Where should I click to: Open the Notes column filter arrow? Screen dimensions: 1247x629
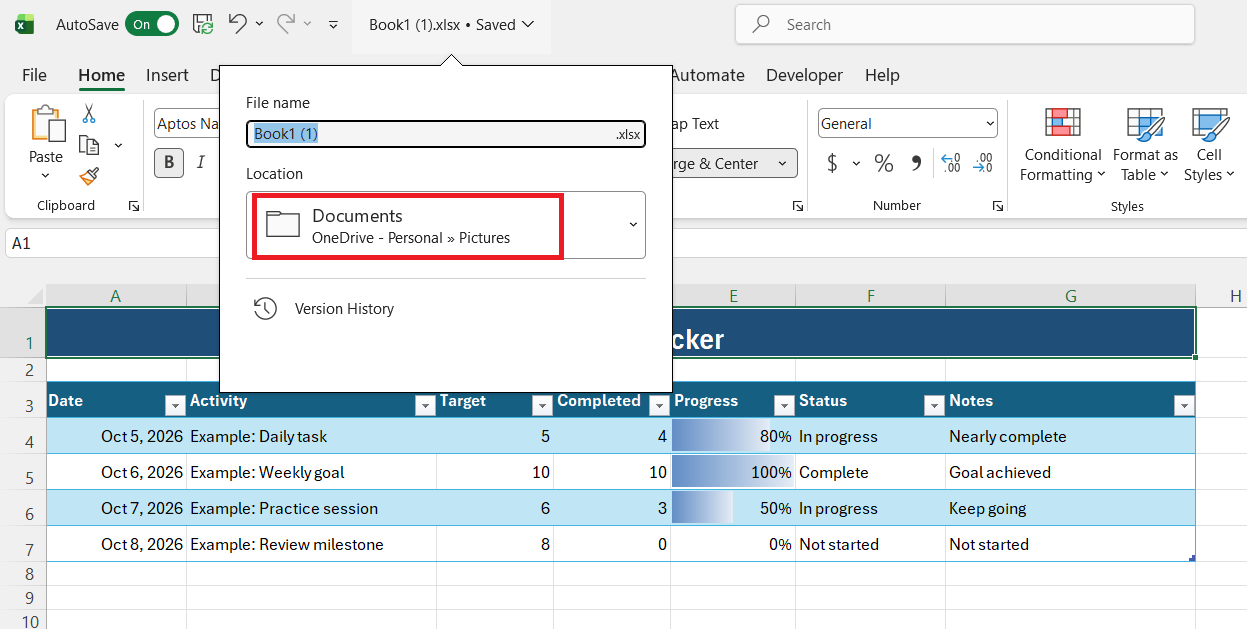[x=1183, y=405]
